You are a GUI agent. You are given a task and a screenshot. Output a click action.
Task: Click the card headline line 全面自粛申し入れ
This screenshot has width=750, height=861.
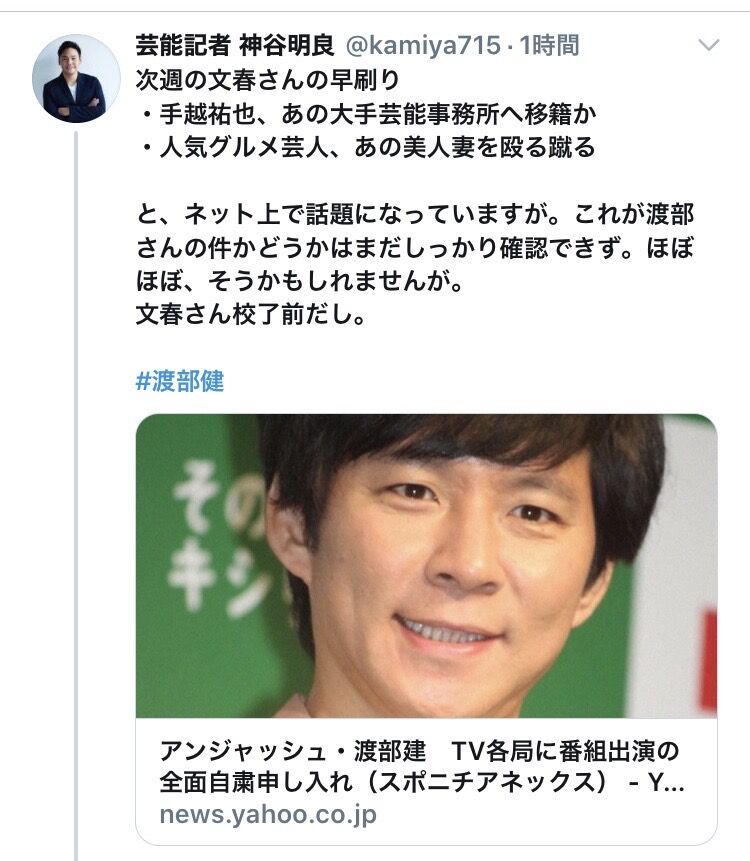coord(256,782)
